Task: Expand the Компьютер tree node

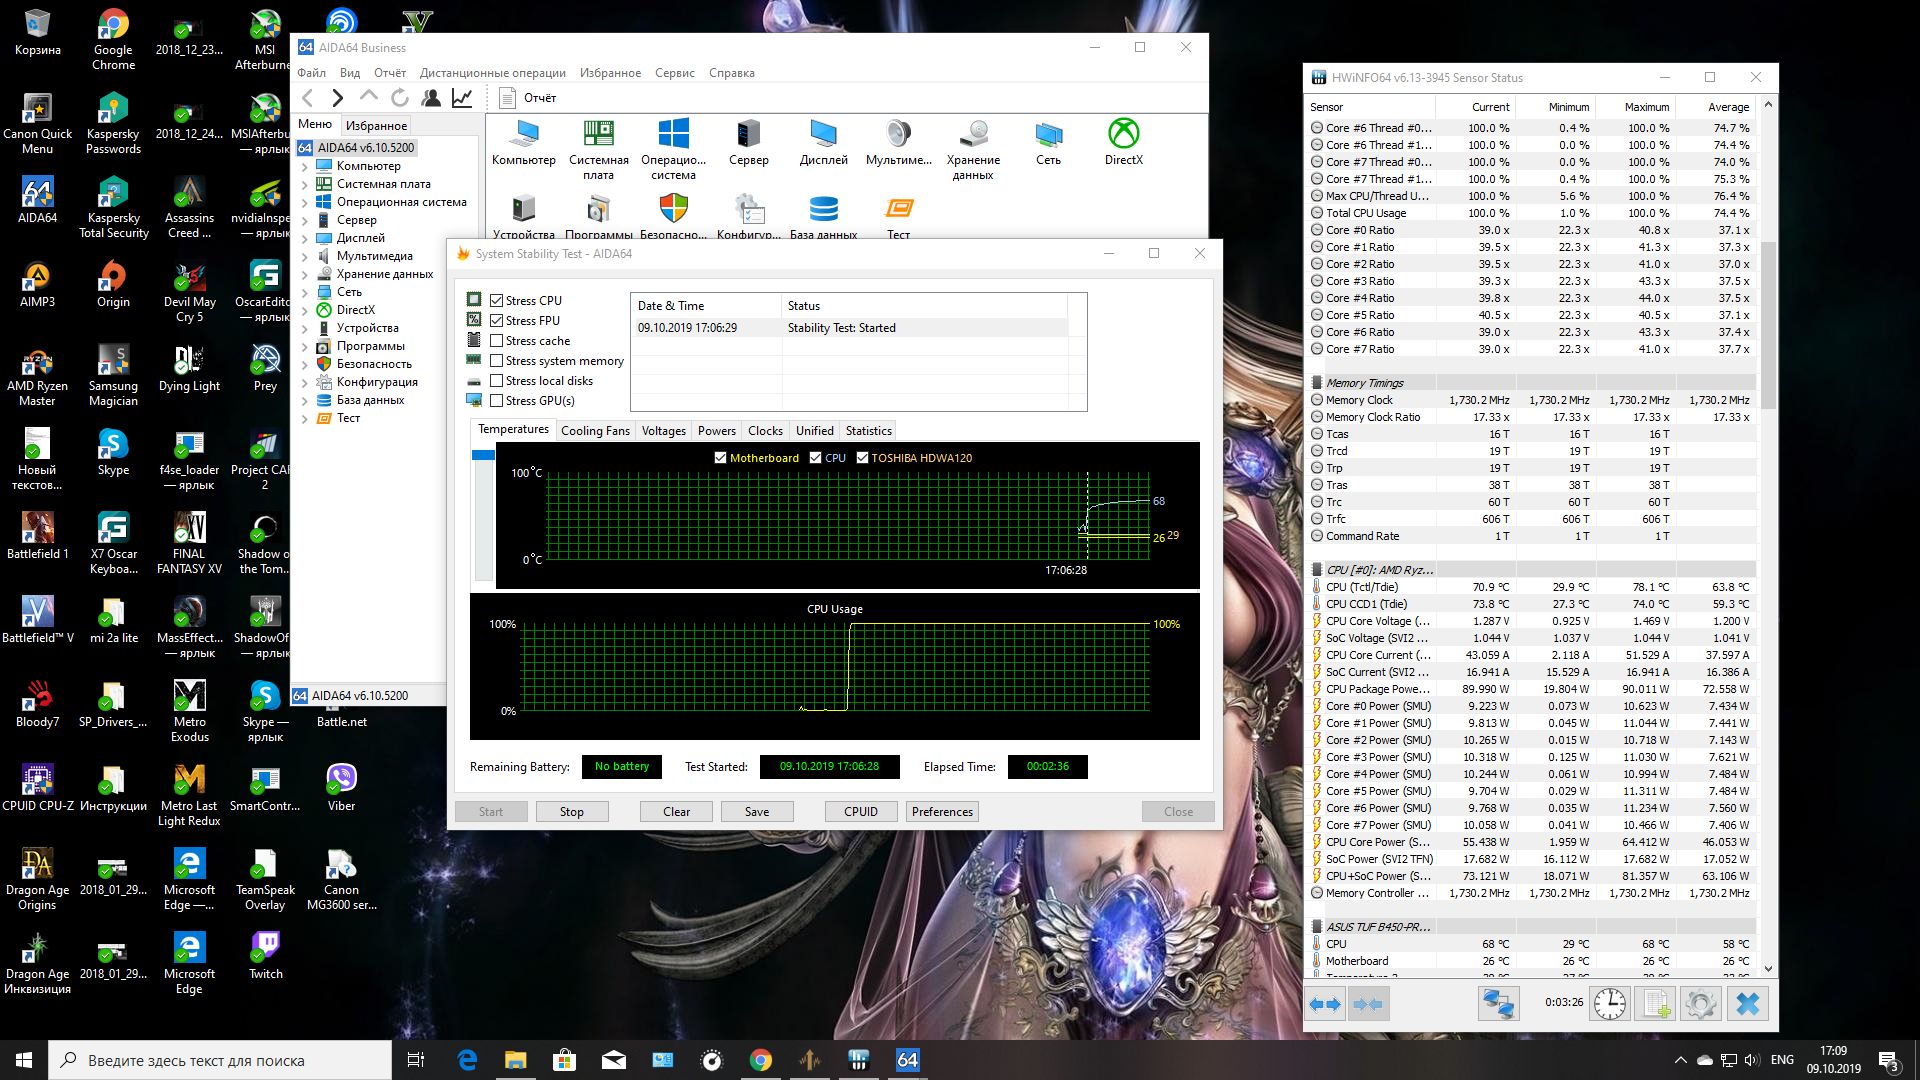Action: pos(305,167)
